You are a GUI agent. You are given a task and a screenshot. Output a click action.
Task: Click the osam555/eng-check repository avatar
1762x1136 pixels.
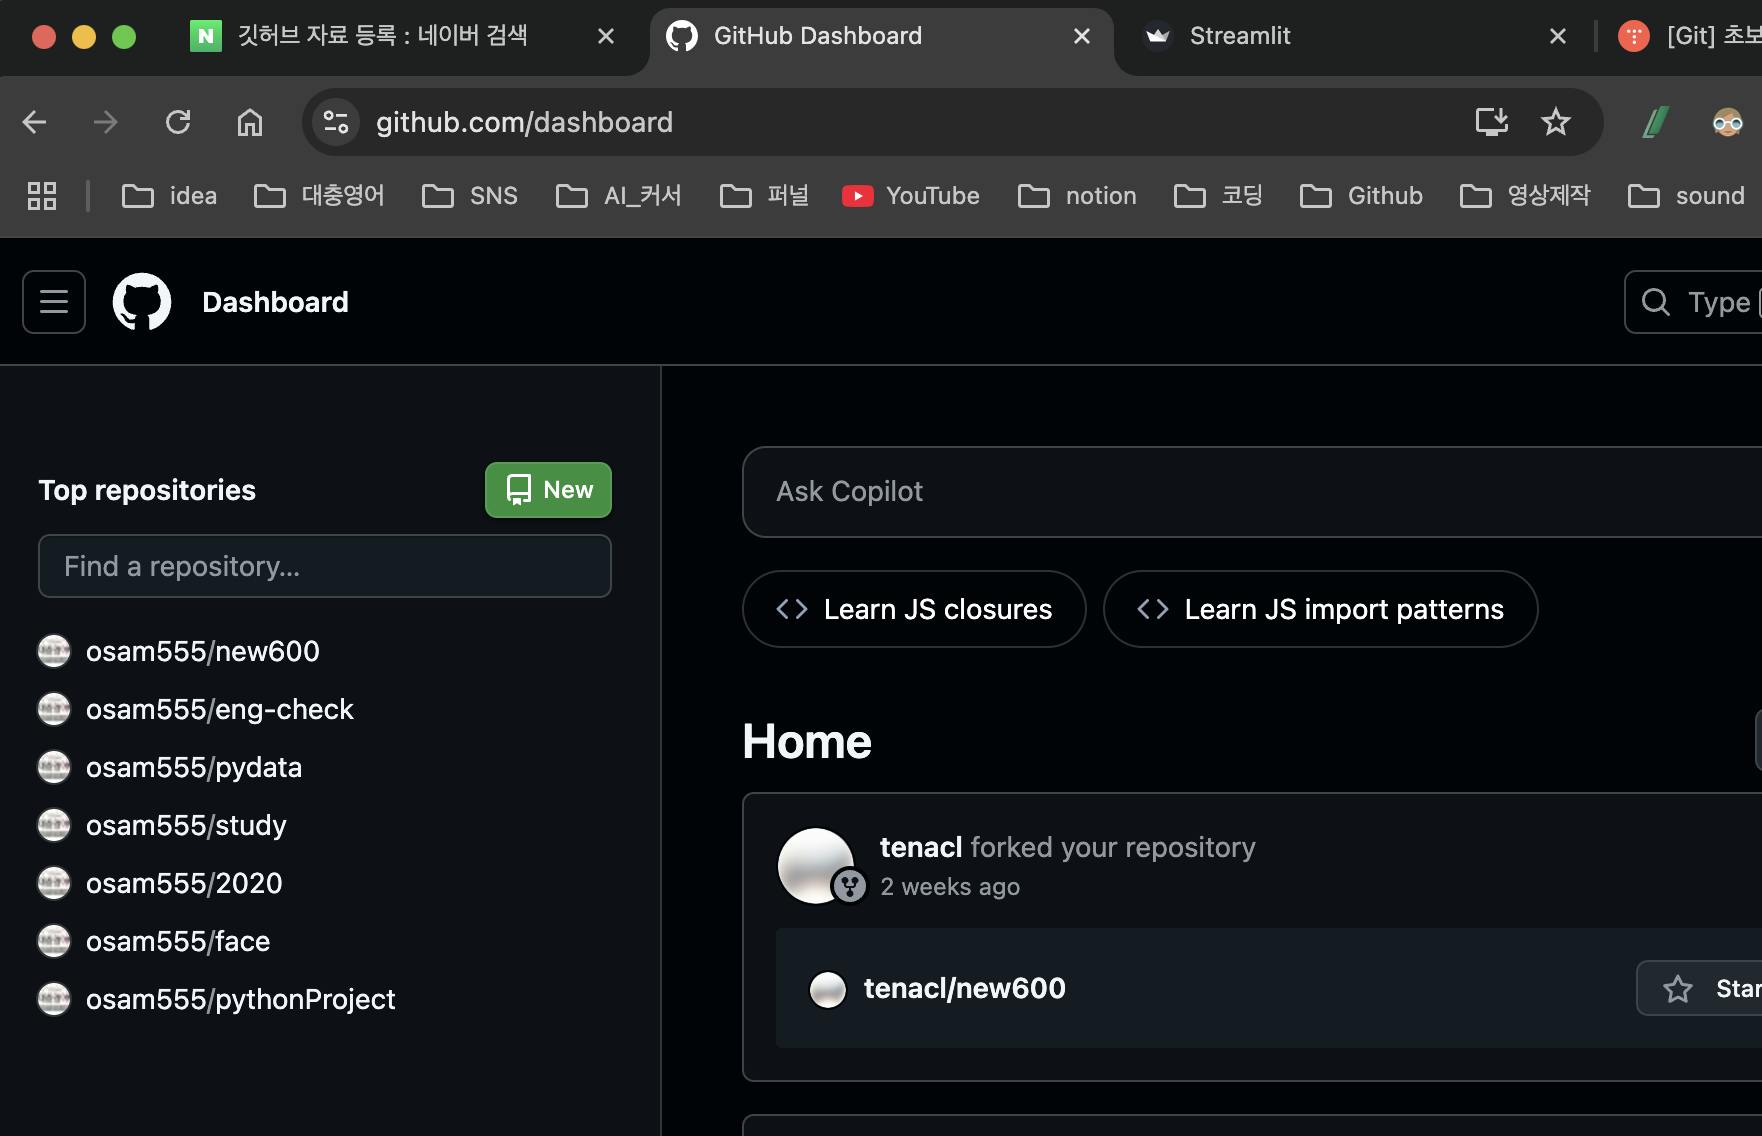click(54, 709)
